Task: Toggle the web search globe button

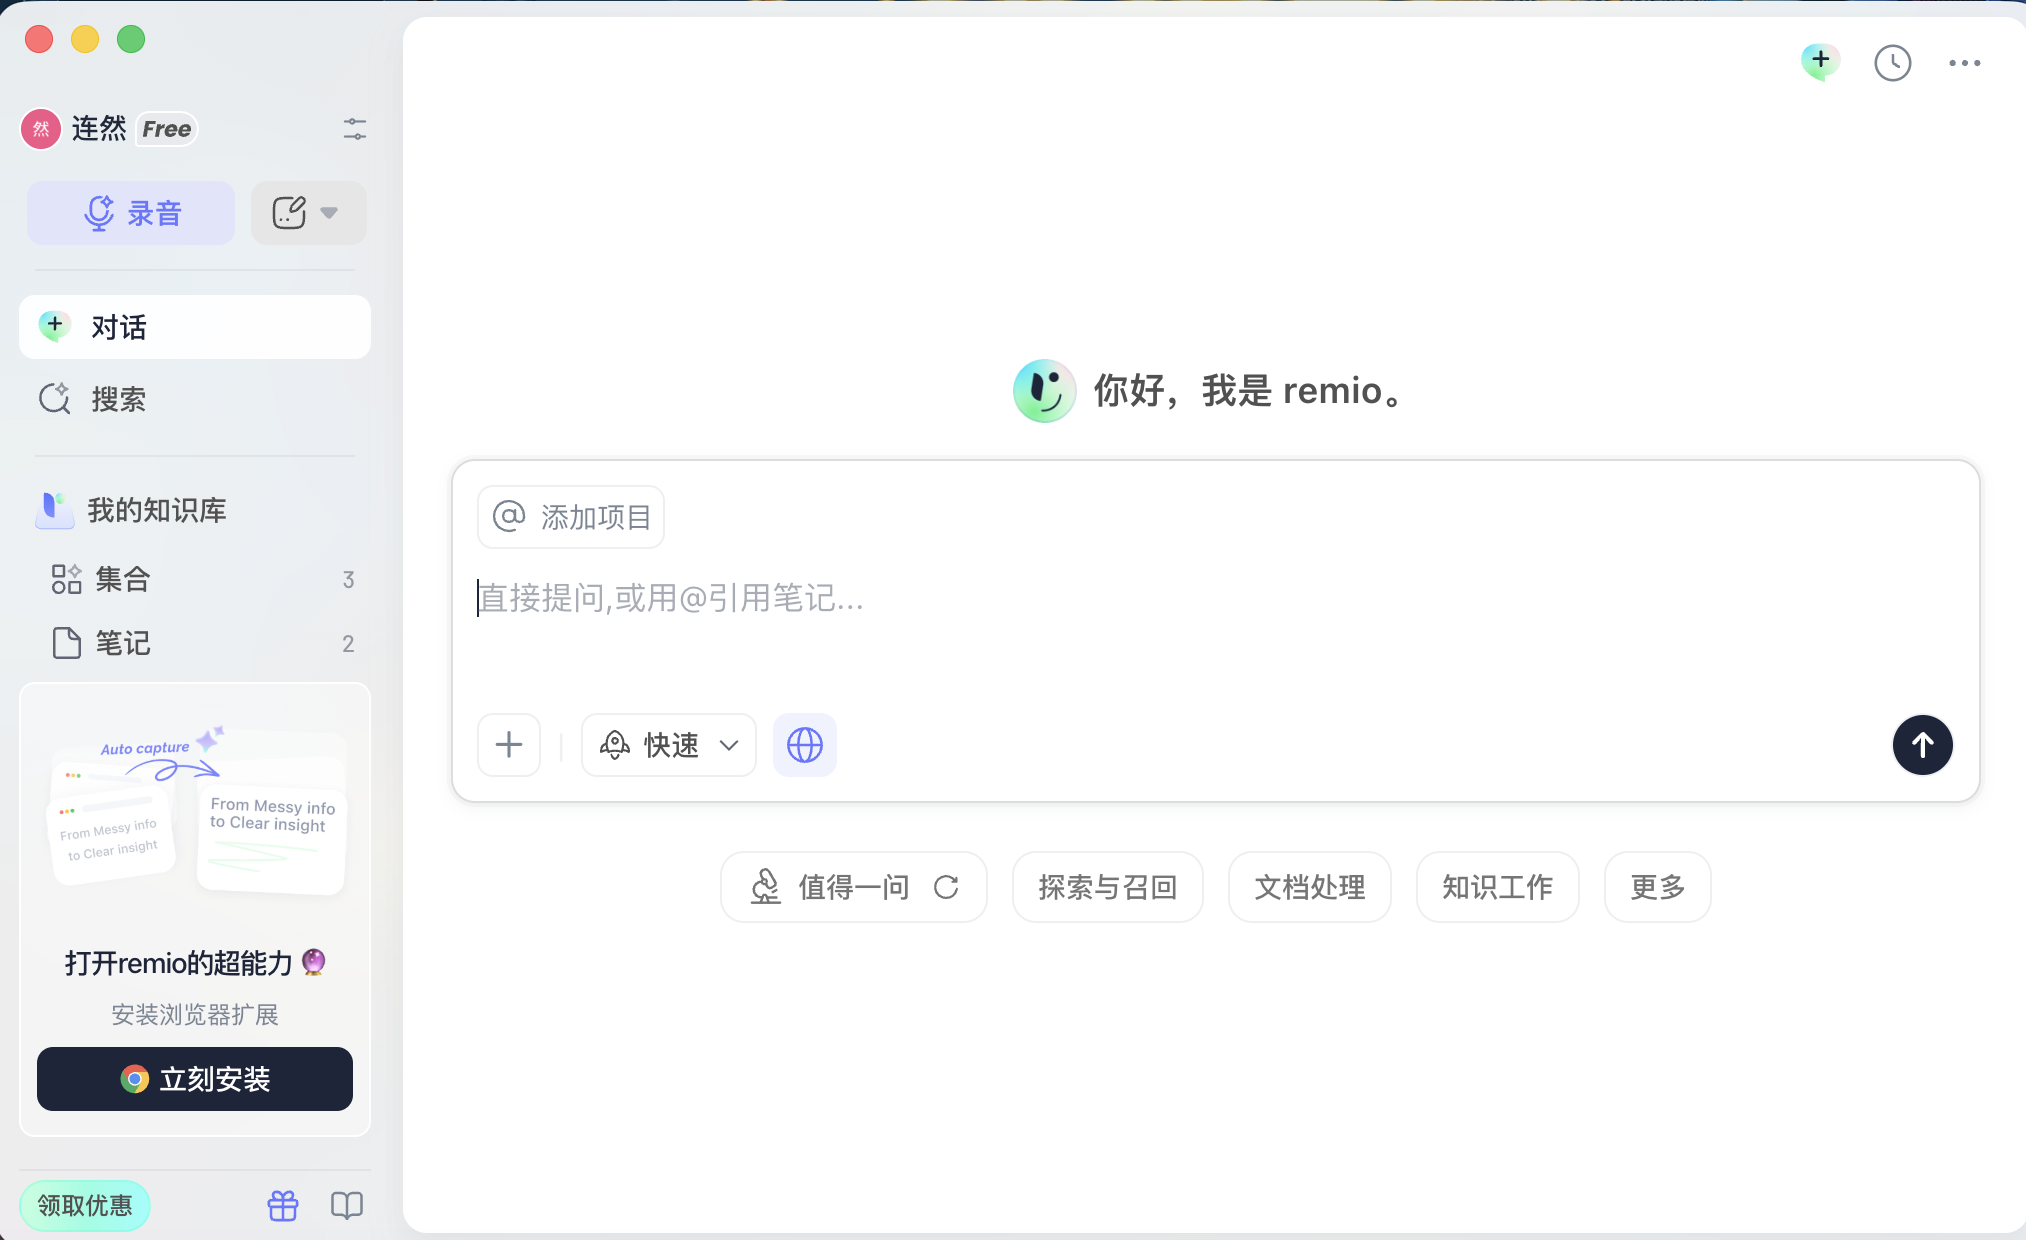Action: click(805, 745)
